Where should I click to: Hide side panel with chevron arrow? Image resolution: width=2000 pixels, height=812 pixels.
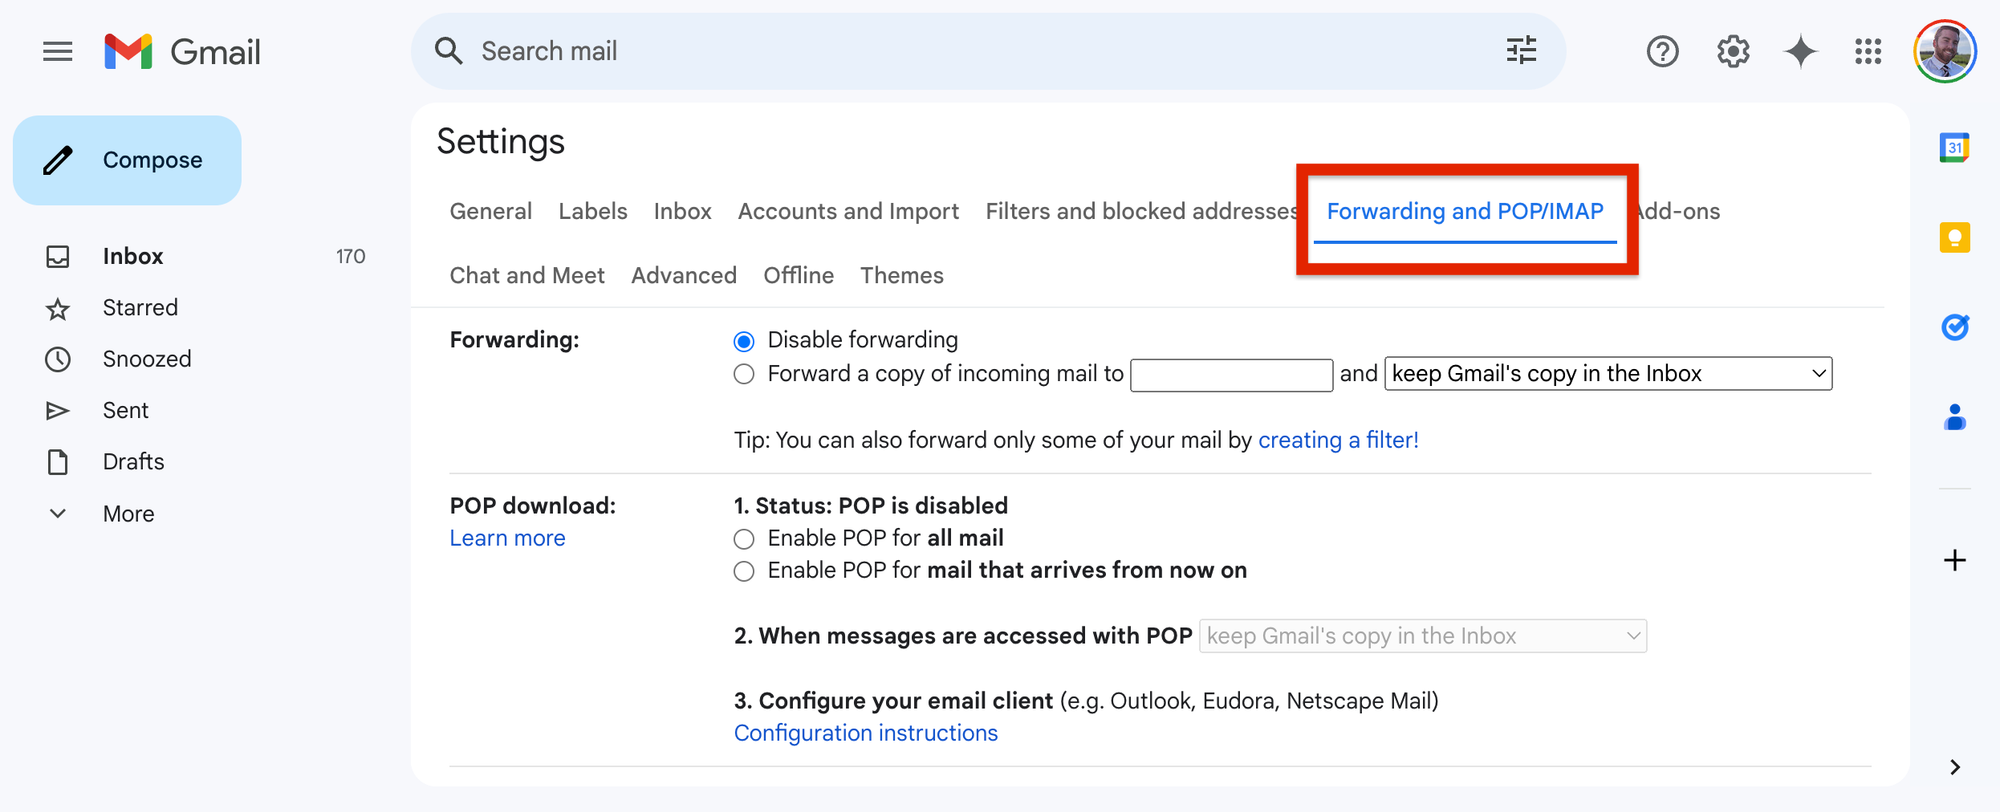(1954, 767)
